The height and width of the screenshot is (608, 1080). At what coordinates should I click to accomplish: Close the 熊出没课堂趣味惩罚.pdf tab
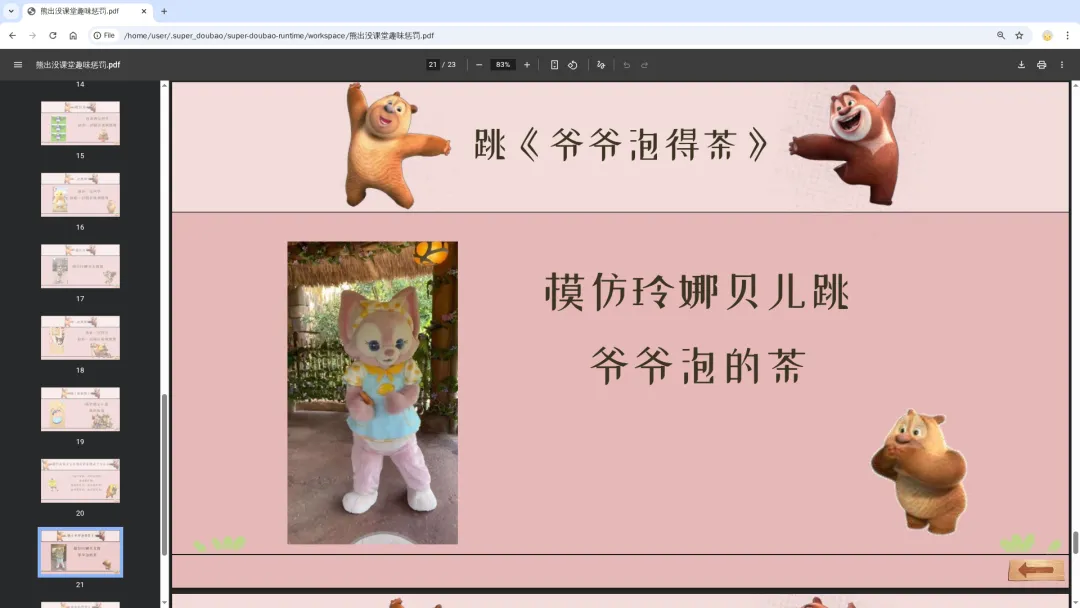tap(143, 11)
